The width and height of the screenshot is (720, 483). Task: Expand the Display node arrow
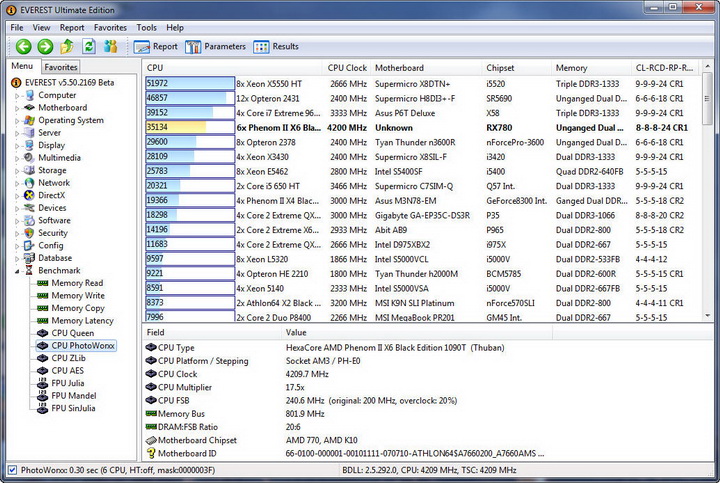(x=17, y=146)
